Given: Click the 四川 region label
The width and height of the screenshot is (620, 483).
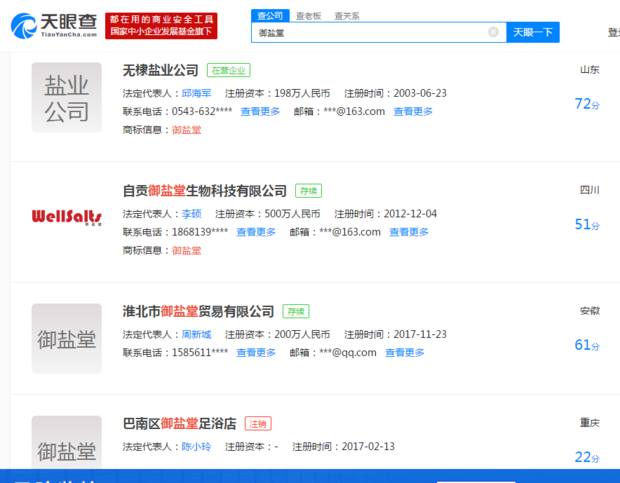Looking at the screenshot, I should 590,190.
